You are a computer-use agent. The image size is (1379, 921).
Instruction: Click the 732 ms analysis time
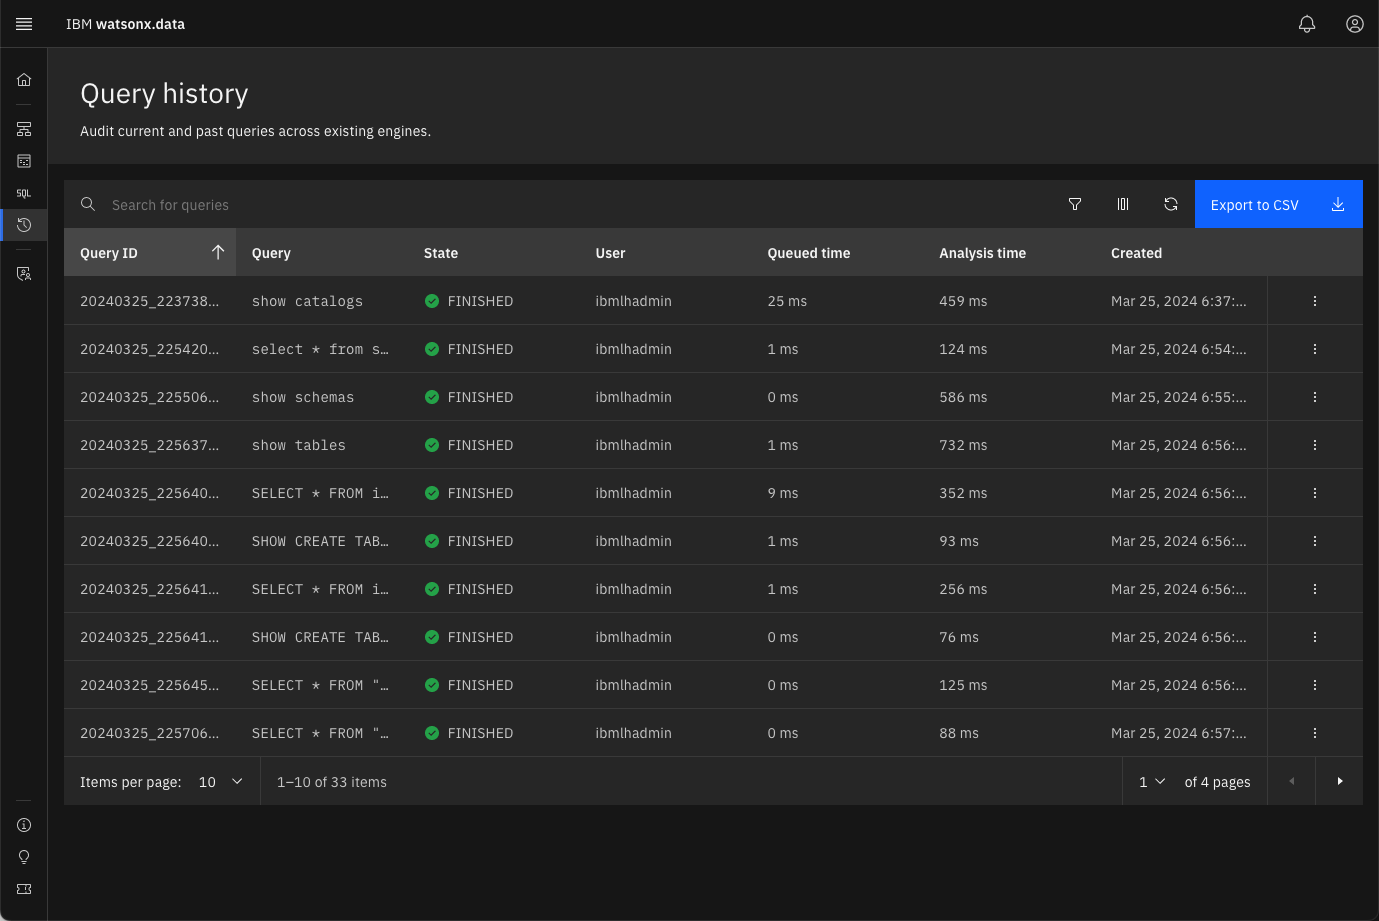pyautogui.click(x=963, y=445)
